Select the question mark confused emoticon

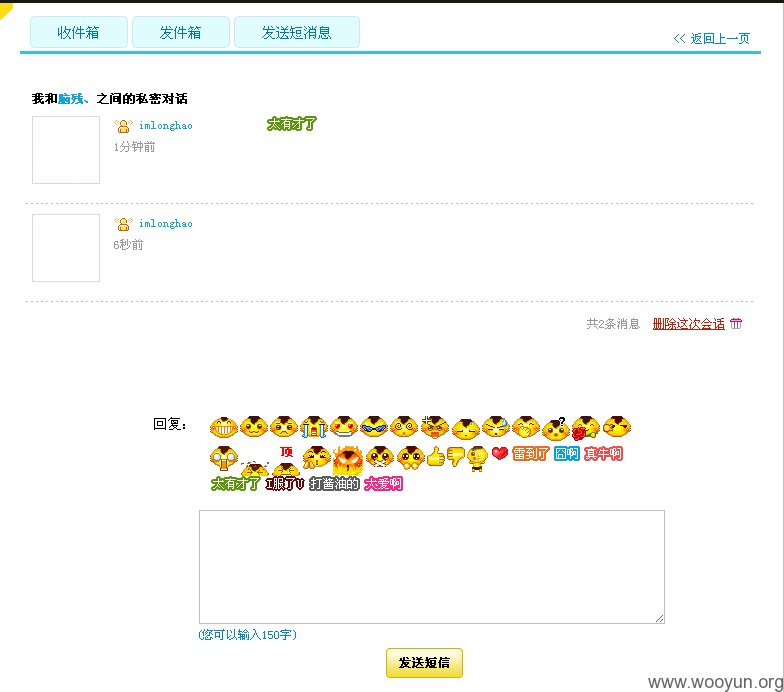556,428
